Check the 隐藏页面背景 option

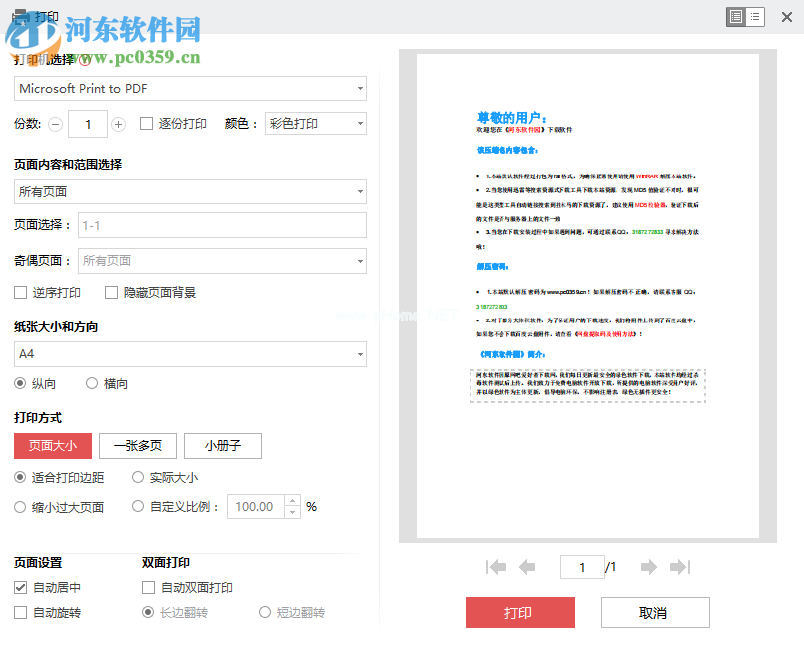[112, 292]
